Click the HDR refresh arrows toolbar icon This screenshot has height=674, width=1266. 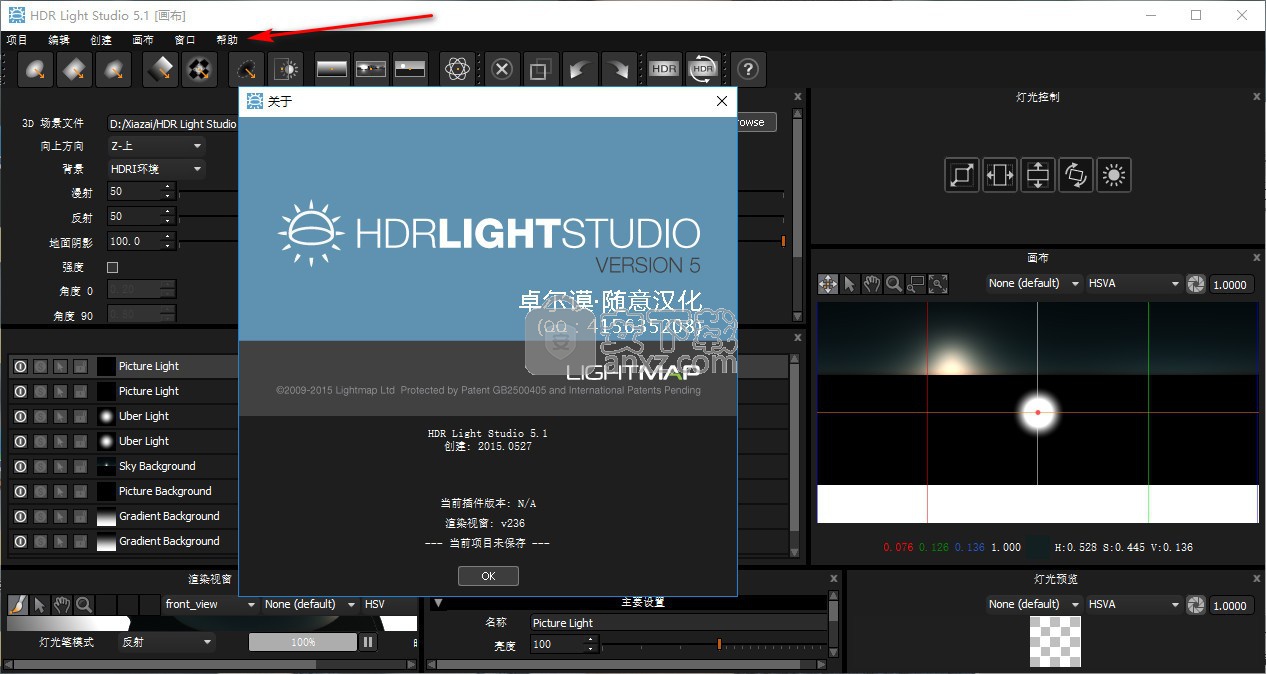[704, 69]
